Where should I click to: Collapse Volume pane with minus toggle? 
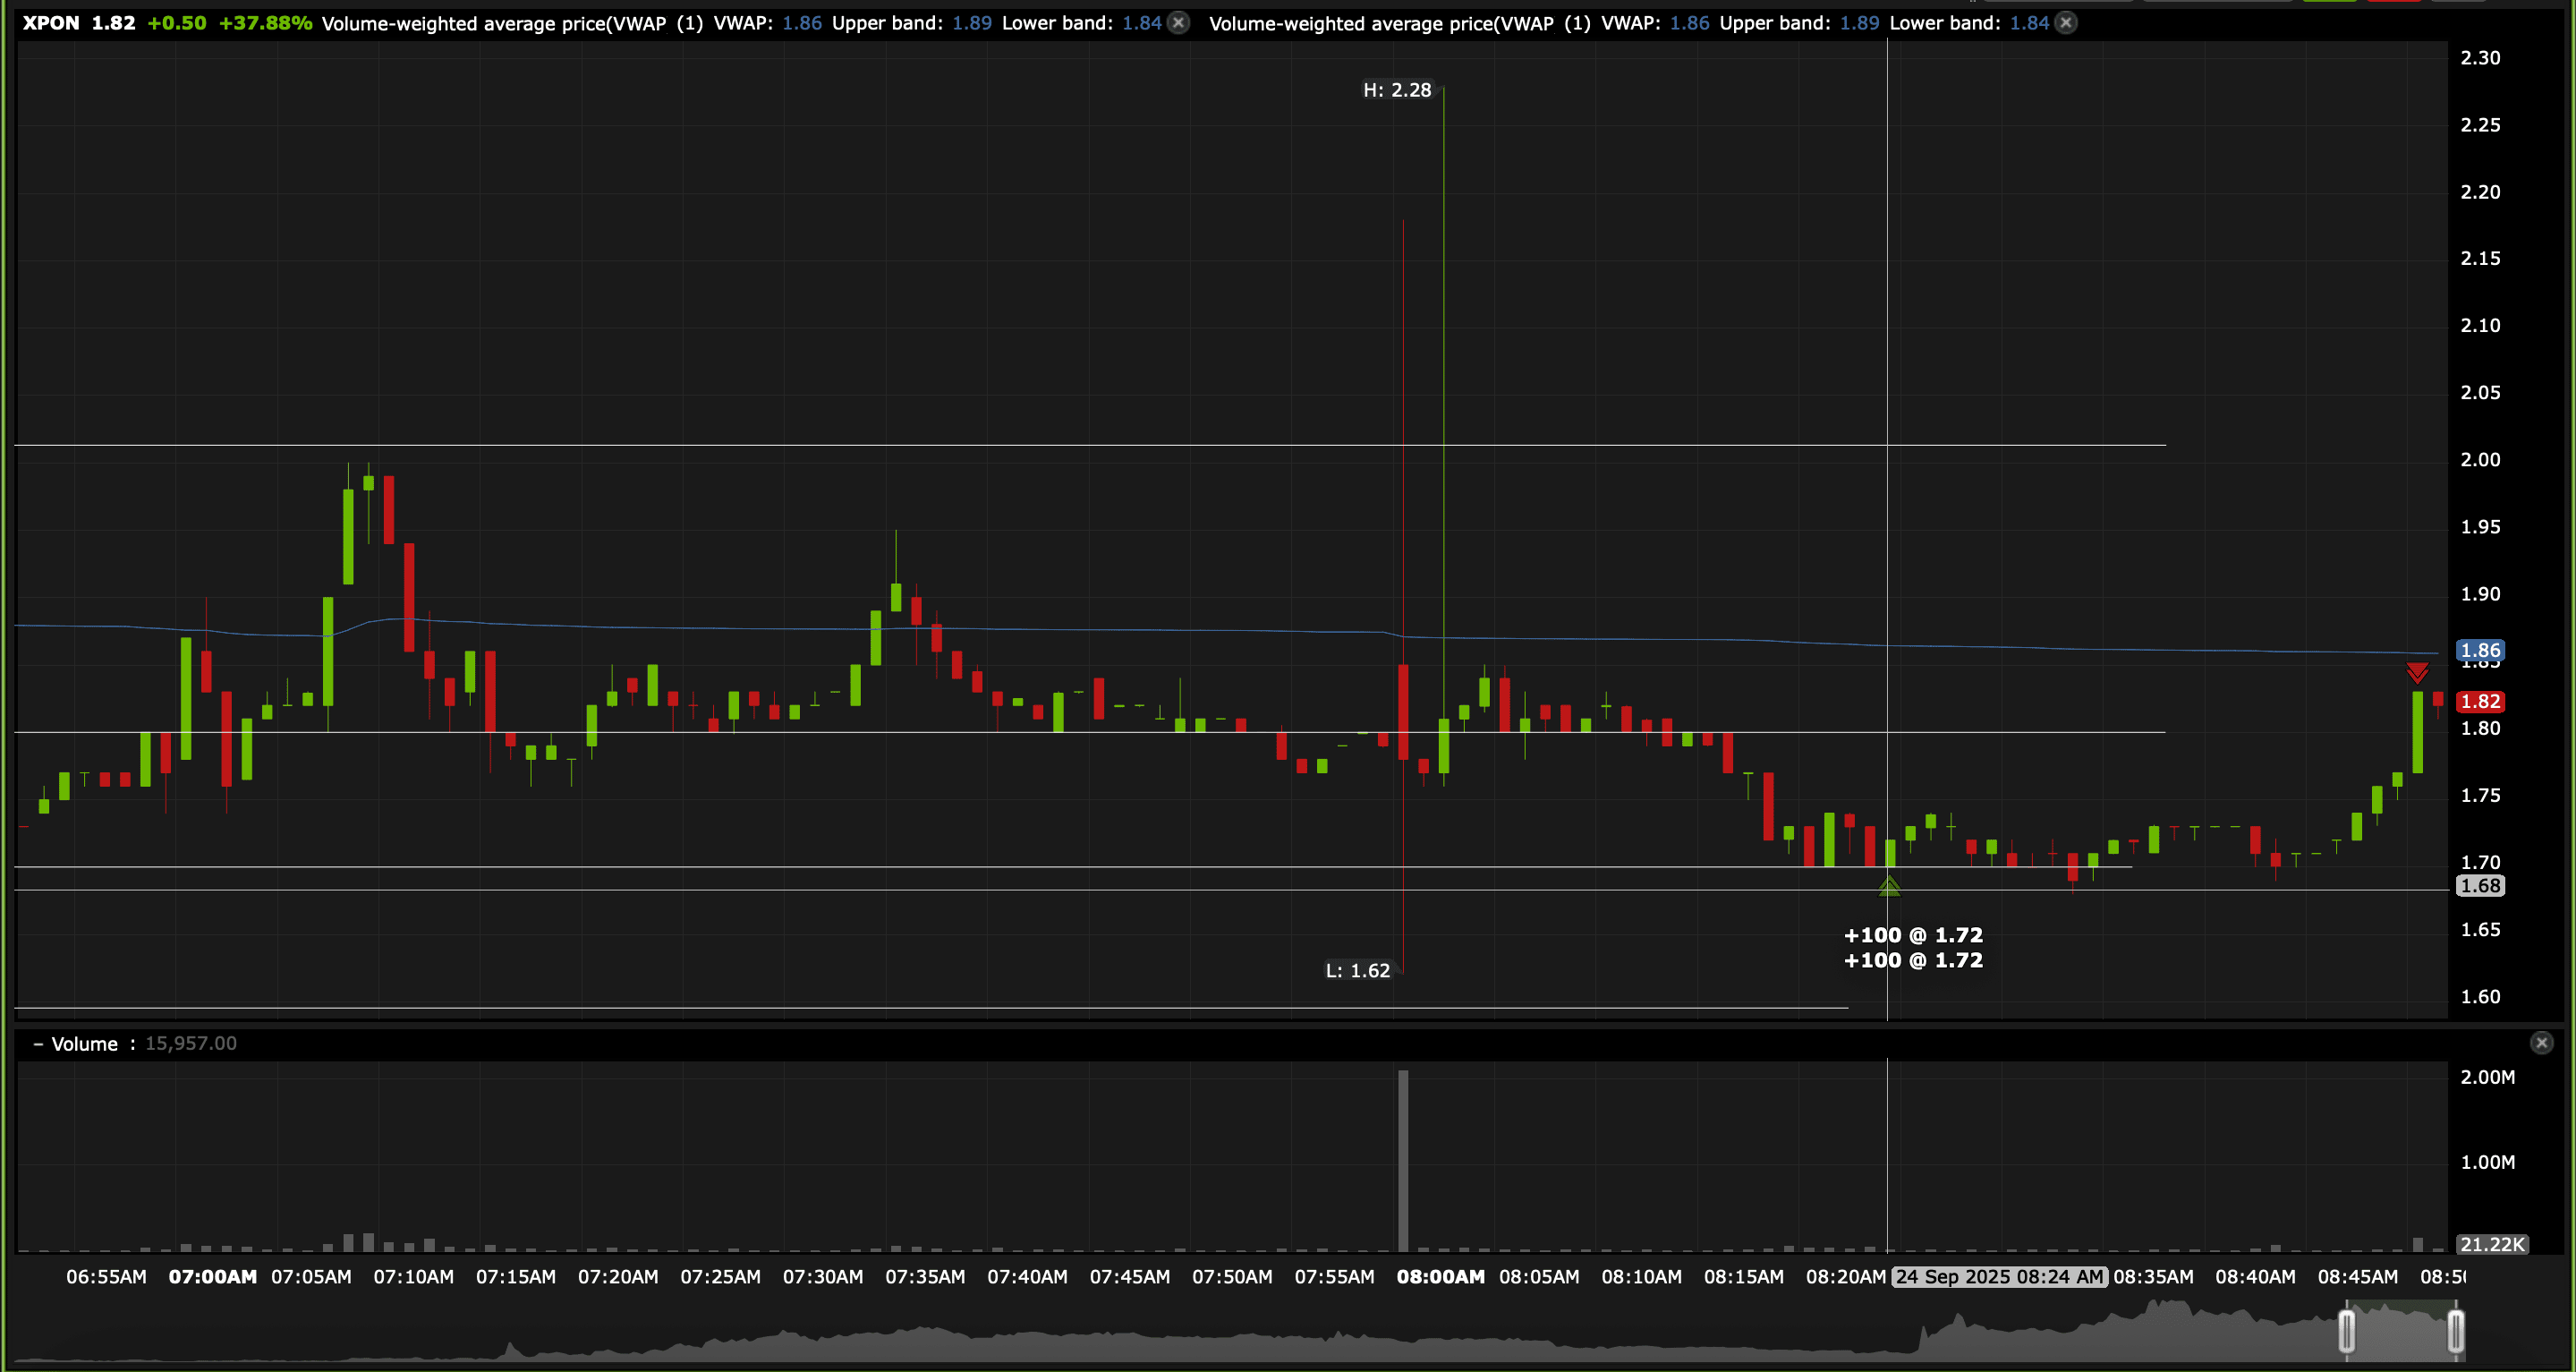[x=38, y=1044]
